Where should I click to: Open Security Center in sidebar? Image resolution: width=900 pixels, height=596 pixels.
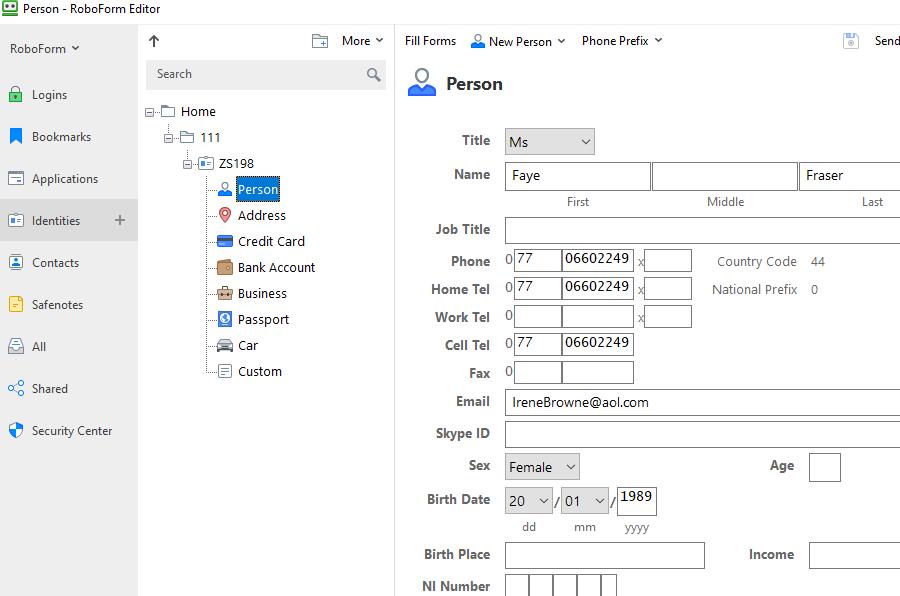pyautogui.click(x=71, y=431)
